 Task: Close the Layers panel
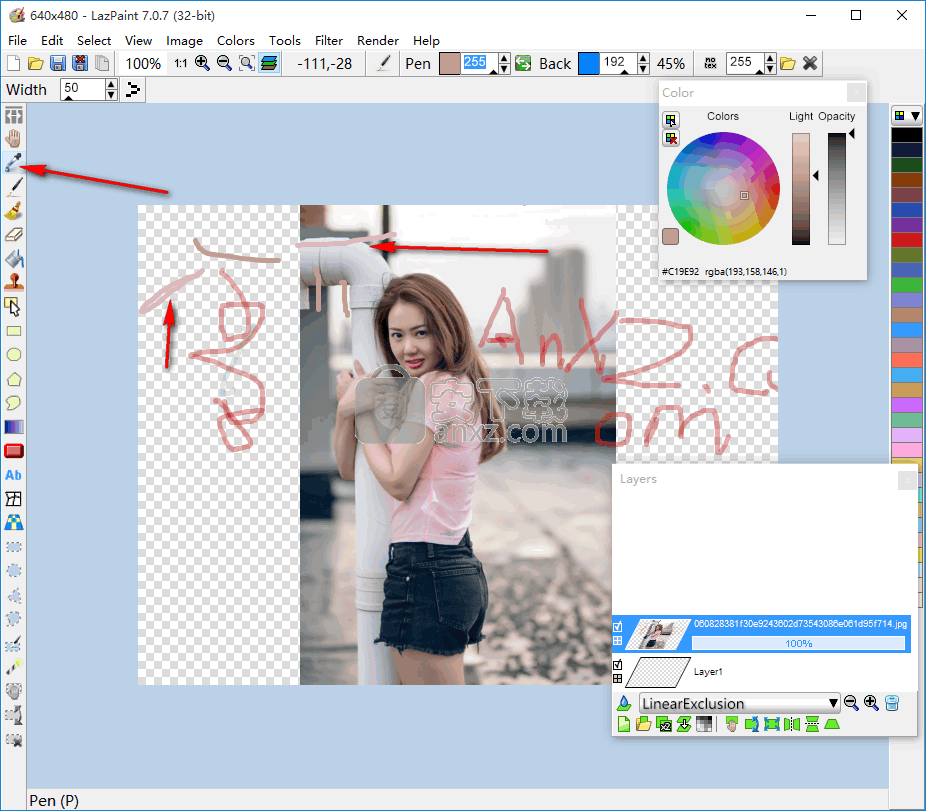click(907, 480)
